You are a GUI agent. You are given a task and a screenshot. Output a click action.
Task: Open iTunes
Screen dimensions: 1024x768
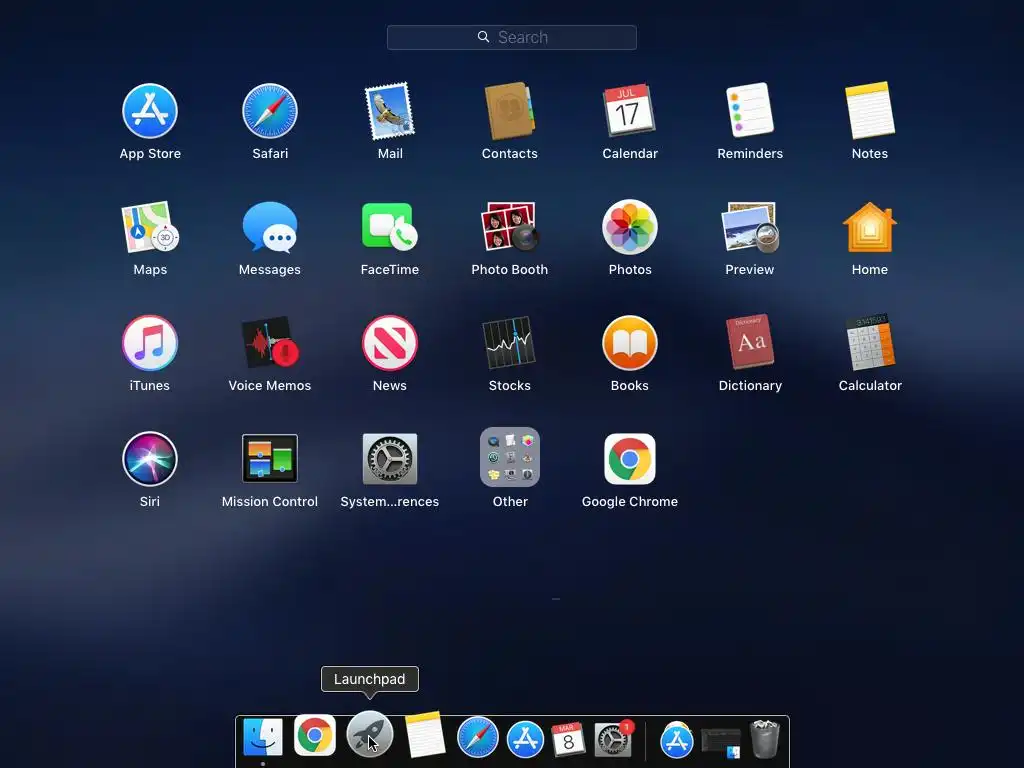150,343
